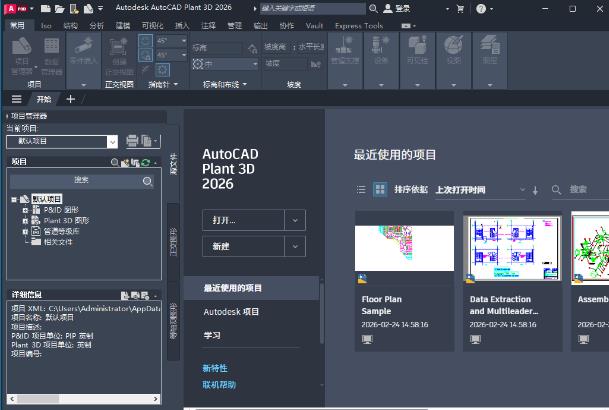Click the New file icon in quick access toolbar

pos(45,8)
